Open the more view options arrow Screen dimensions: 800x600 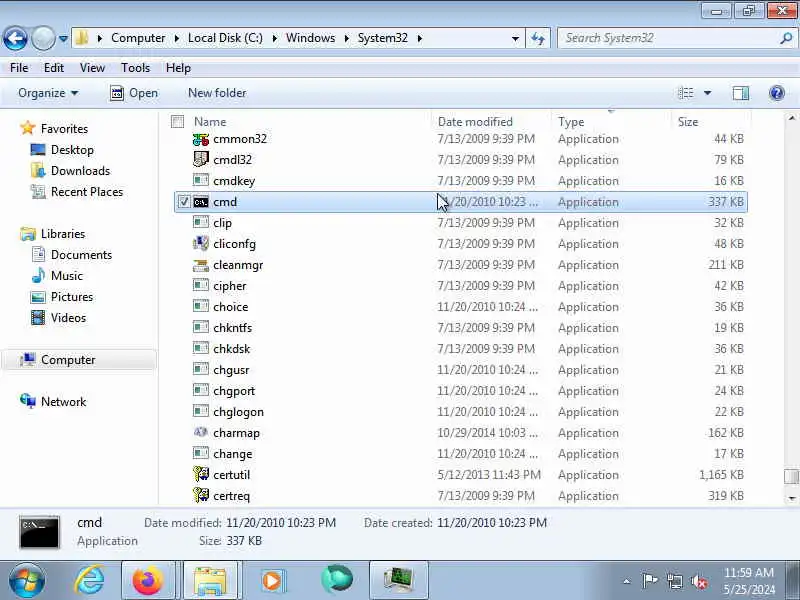click(x=707, y=93)
